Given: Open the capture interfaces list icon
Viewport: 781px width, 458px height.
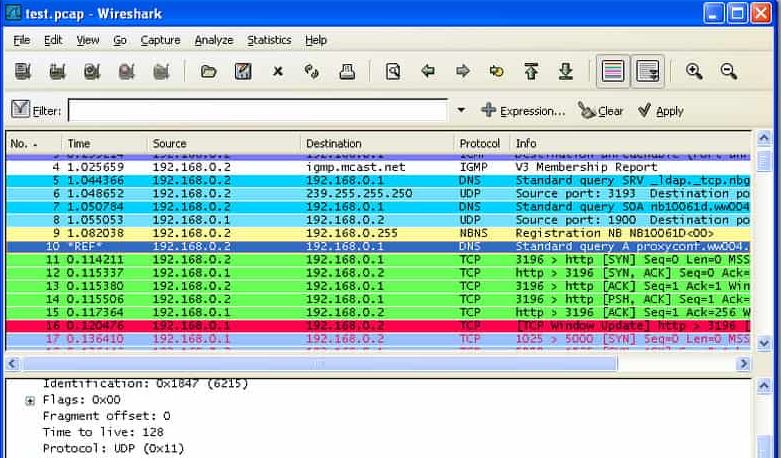Looking at the screenshot, I should [23, 72].
